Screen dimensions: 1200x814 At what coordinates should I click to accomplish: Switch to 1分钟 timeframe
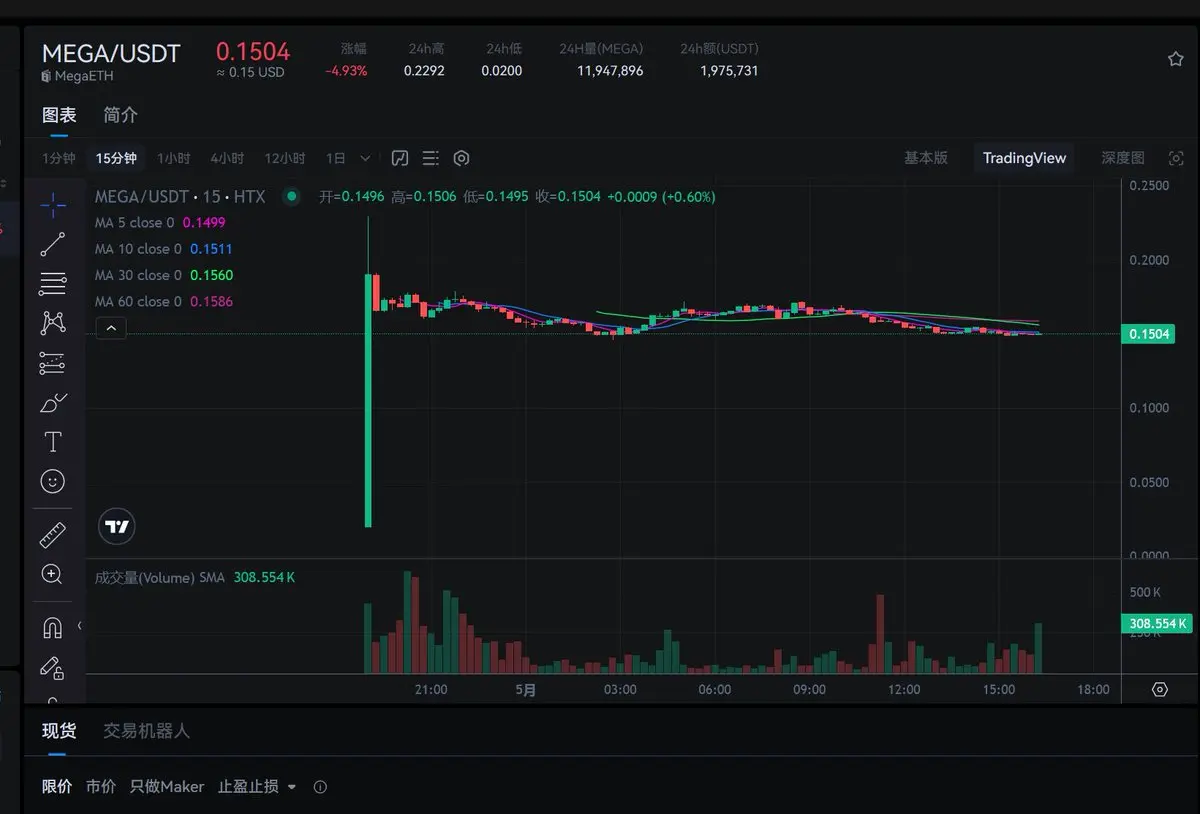click(x=58, y=158)
